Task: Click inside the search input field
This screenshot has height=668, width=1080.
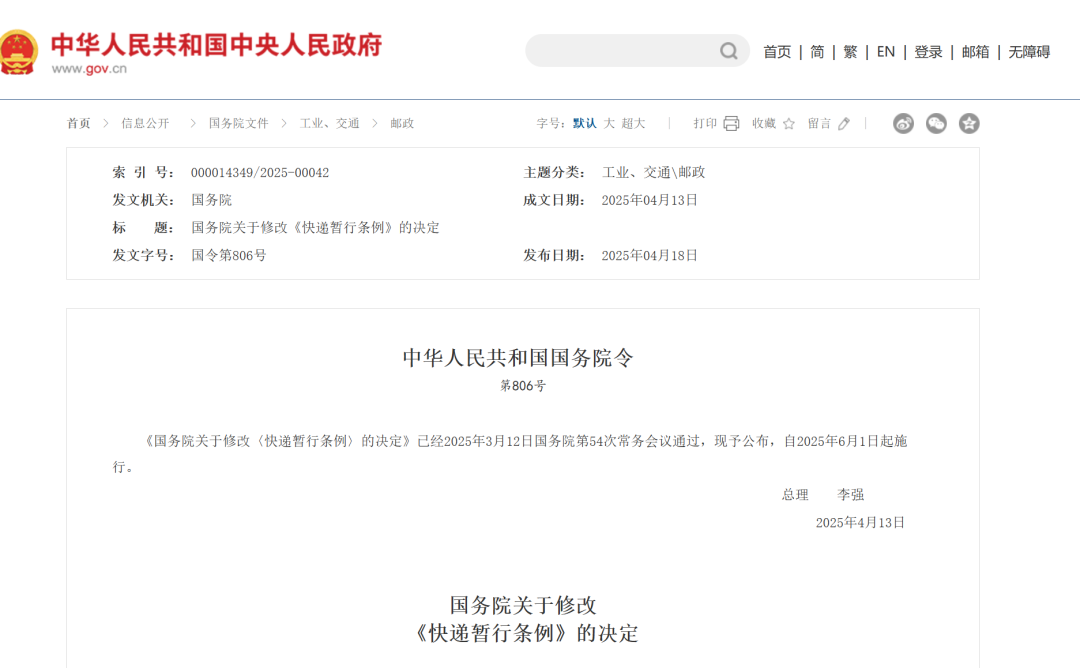Action: tap(620, 51)
